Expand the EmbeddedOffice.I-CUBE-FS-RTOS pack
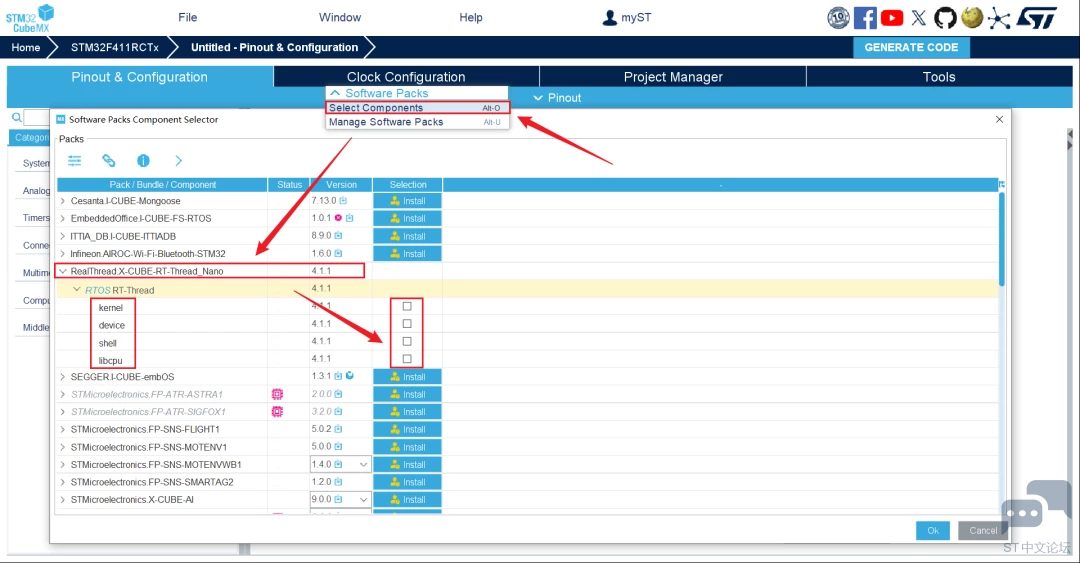 point(63,218)
